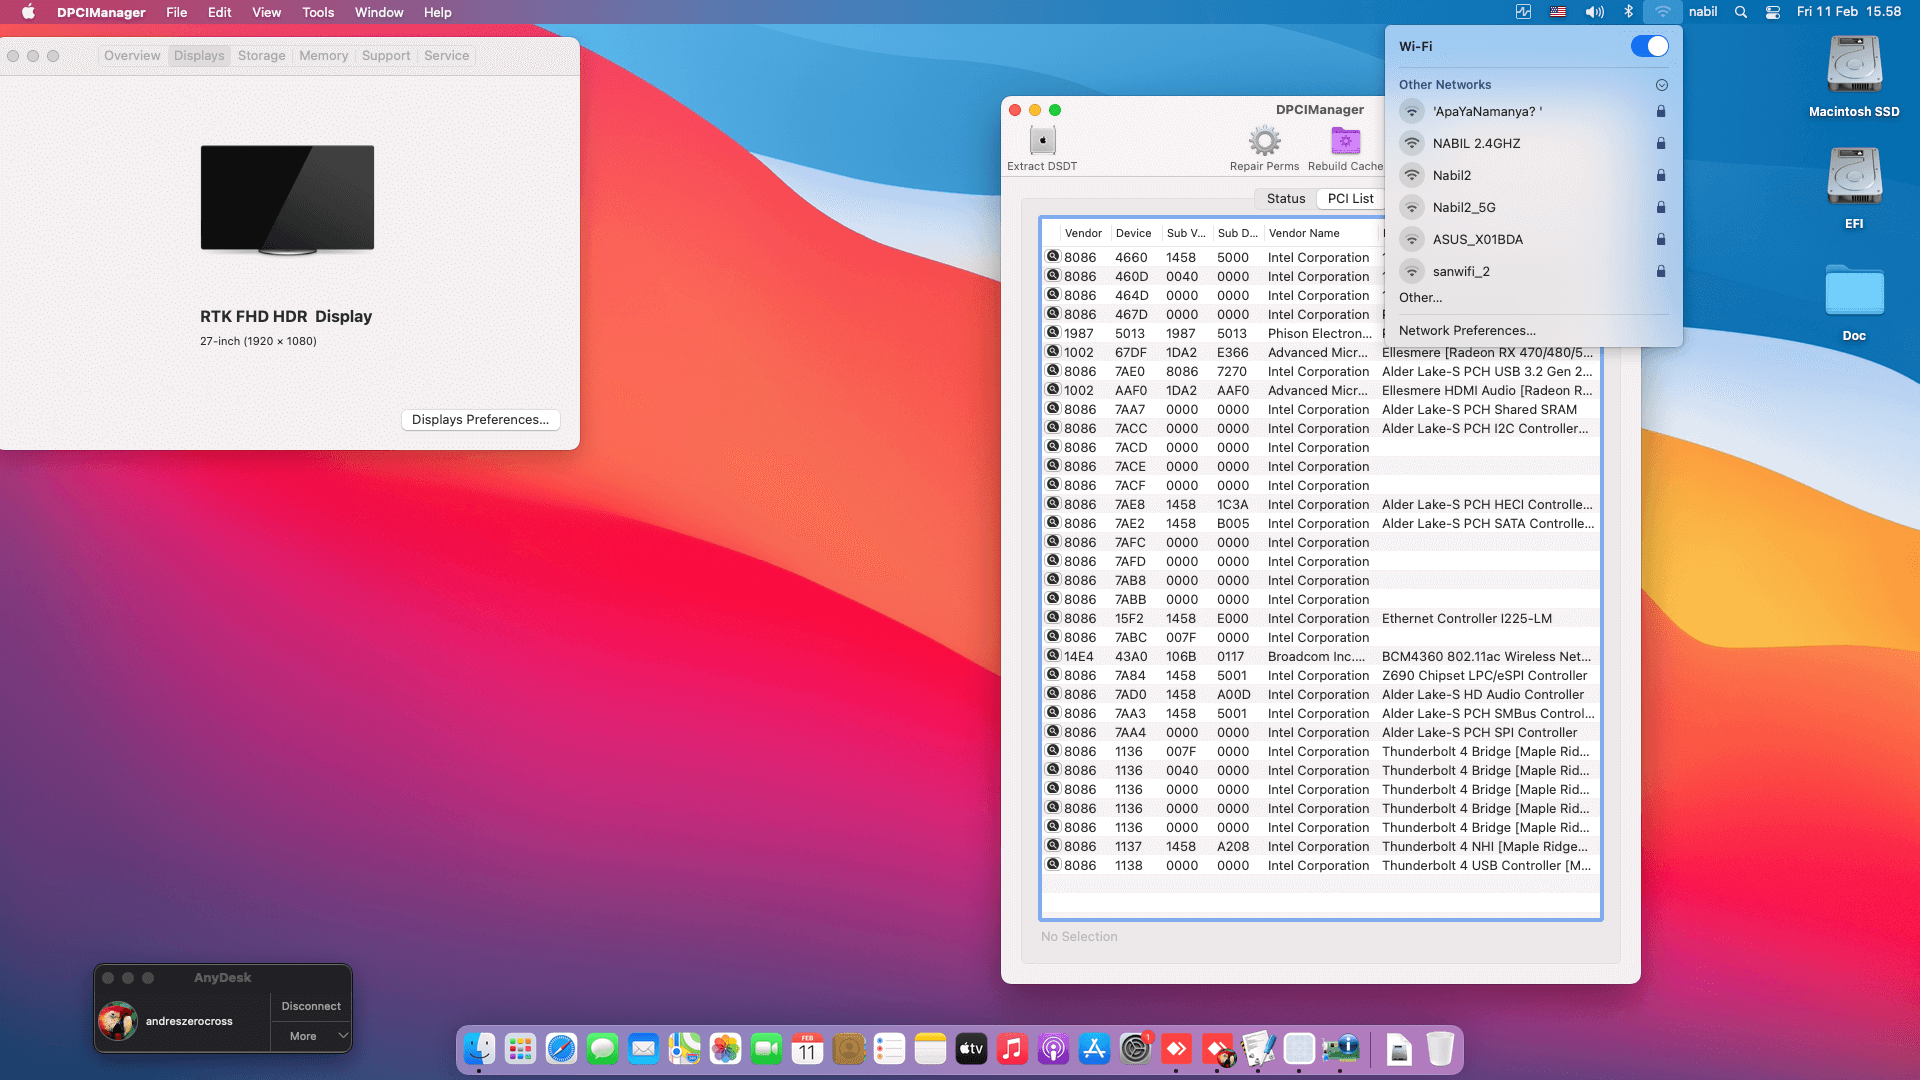This screenshot has height=1080, width=1920.
Task: Open the Tools menu
Action: pos(318,12)
